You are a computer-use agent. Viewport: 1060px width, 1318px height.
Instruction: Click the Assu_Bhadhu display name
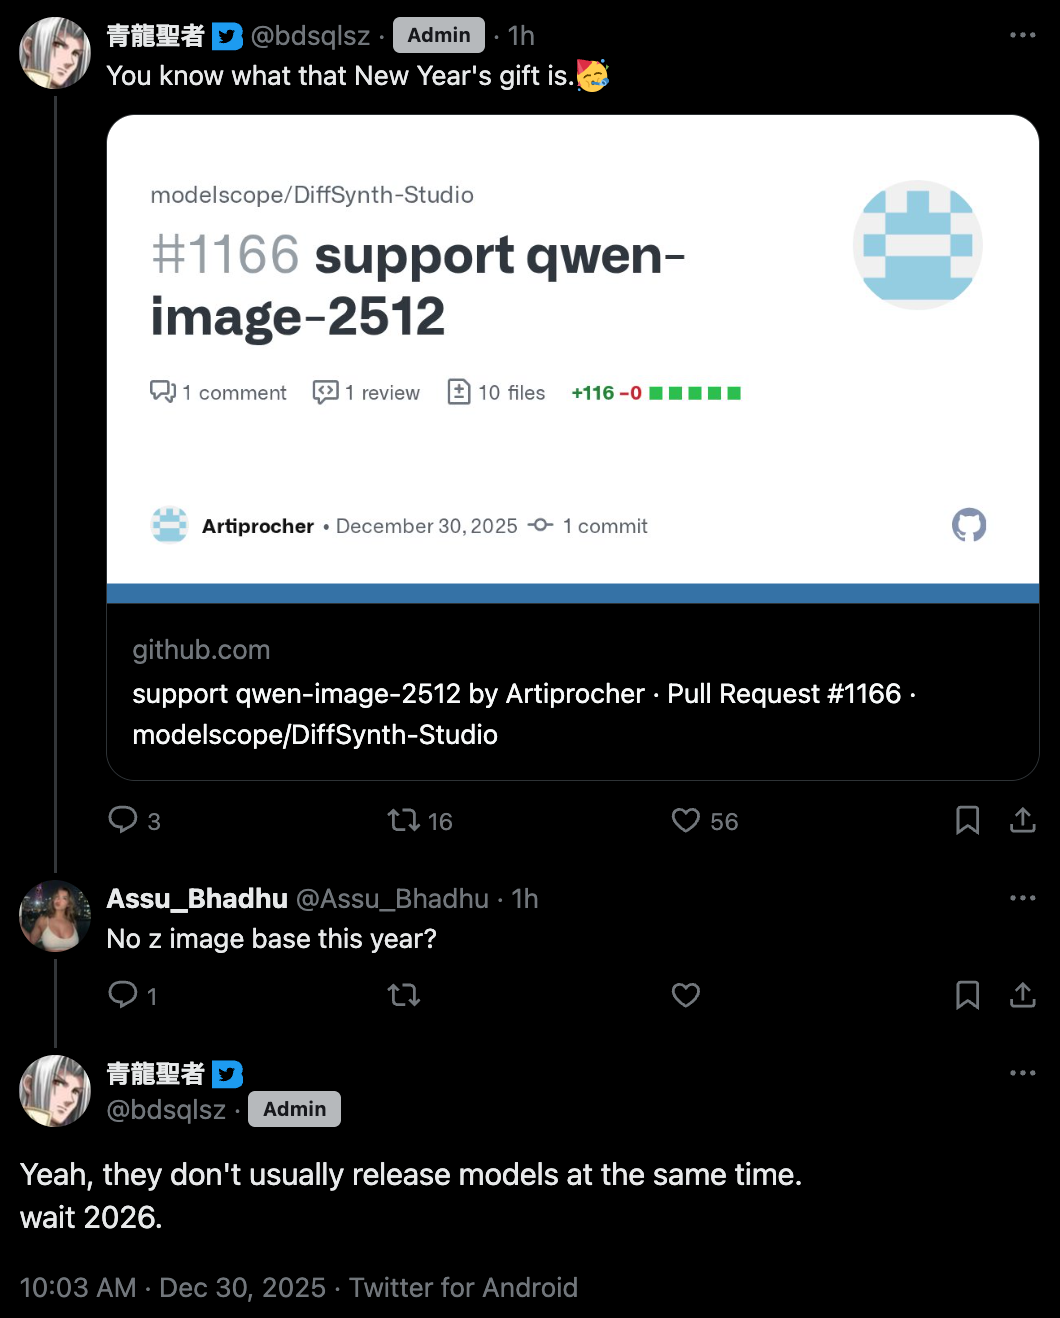(x=197, y=898)
